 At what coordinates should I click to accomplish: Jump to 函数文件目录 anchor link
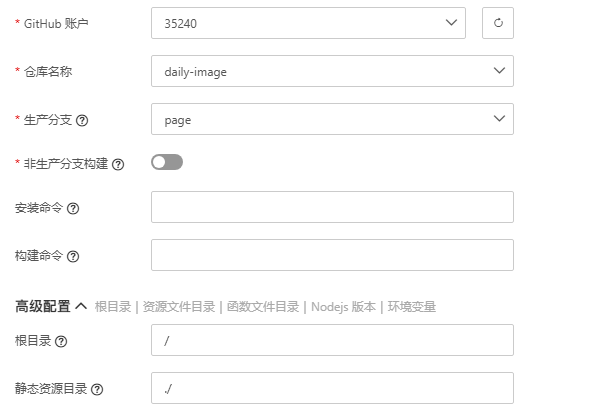262,307
